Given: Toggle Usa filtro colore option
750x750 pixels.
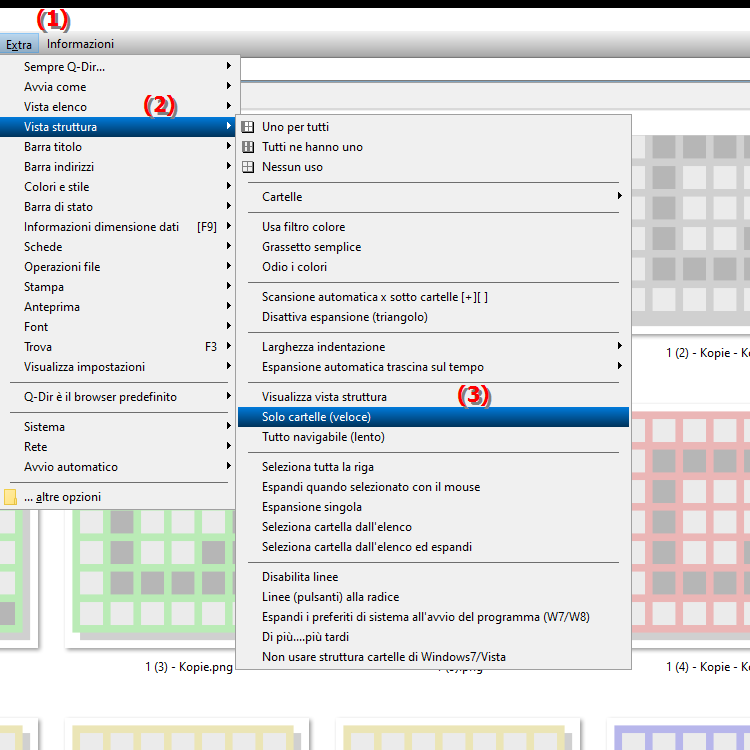Looking at the screenshot, I should (433, 227).
